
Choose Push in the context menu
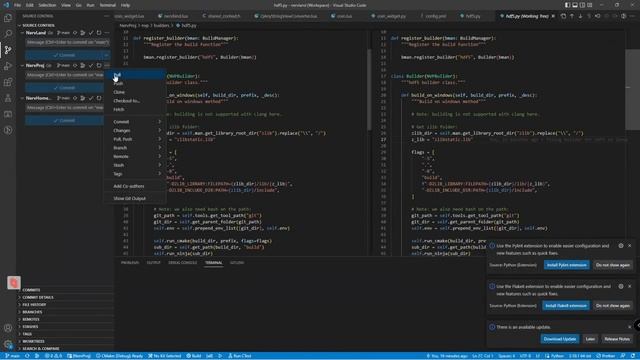pyautogui.click(x=135, y=83)
